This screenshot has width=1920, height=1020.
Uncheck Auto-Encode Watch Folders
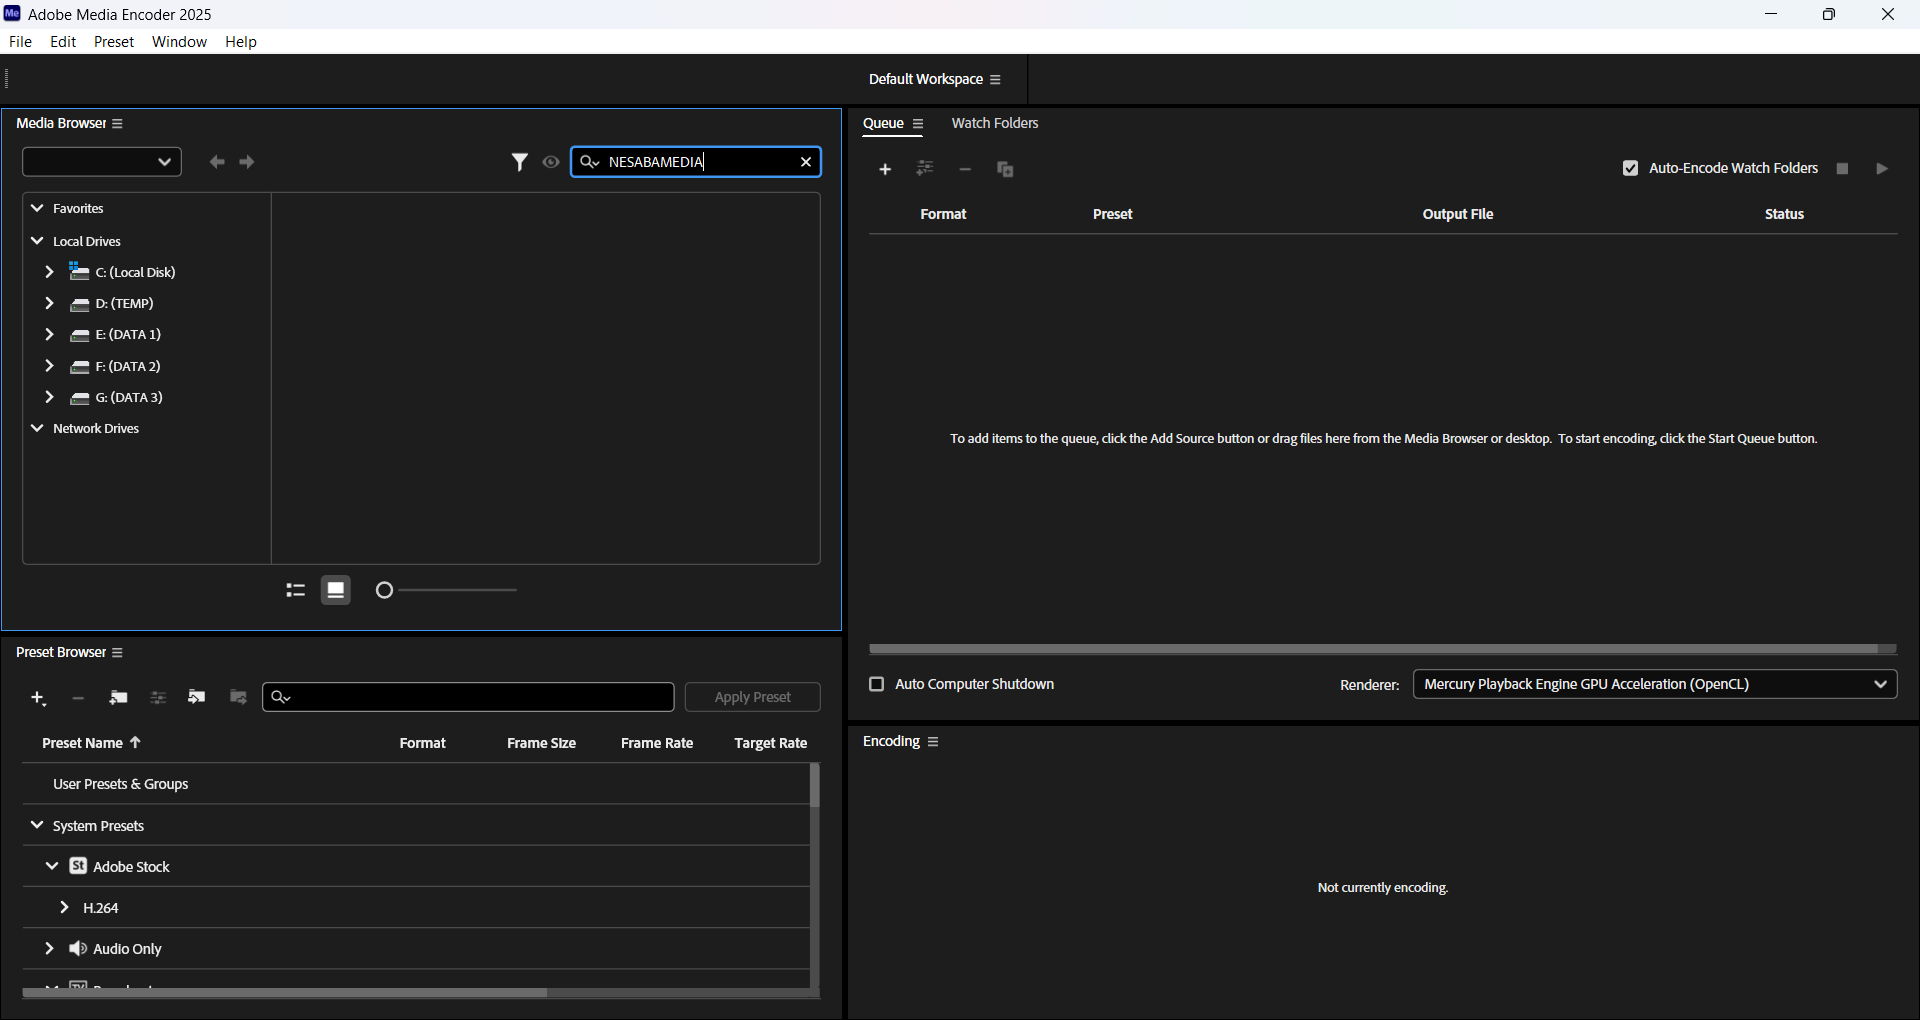[x=1630, y=168]
